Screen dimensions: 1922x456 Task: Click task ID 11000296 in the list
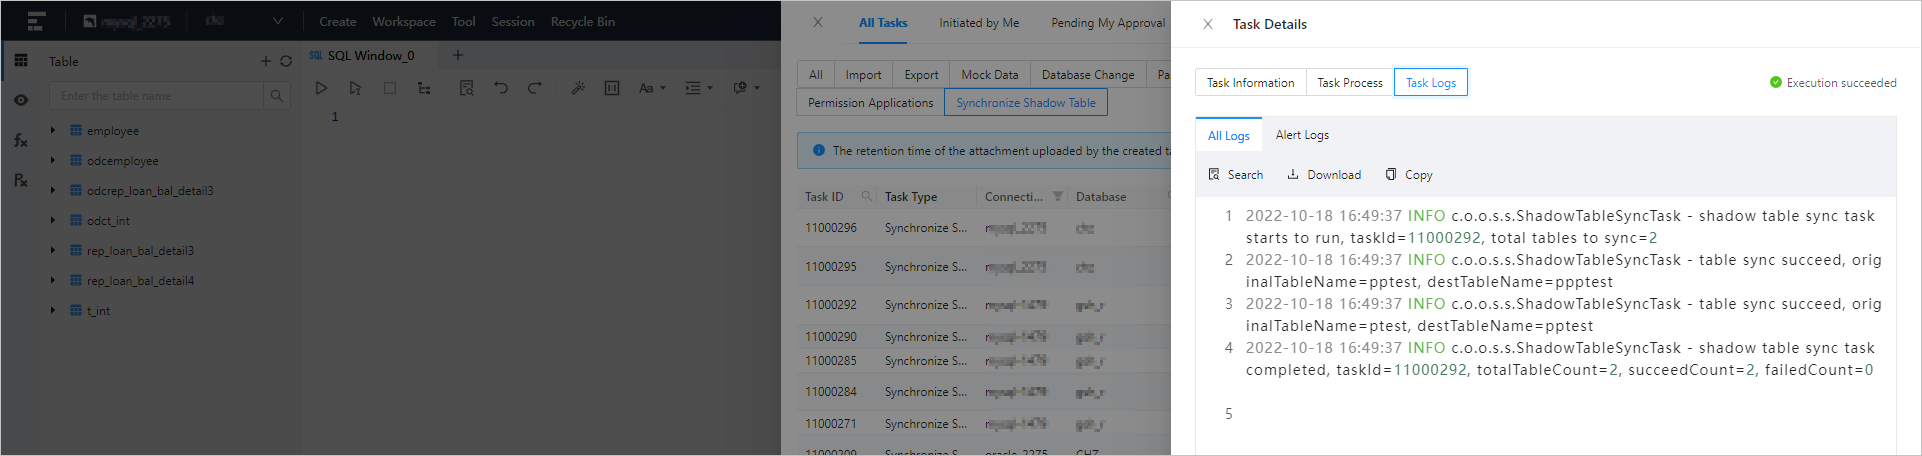(831, 228)
